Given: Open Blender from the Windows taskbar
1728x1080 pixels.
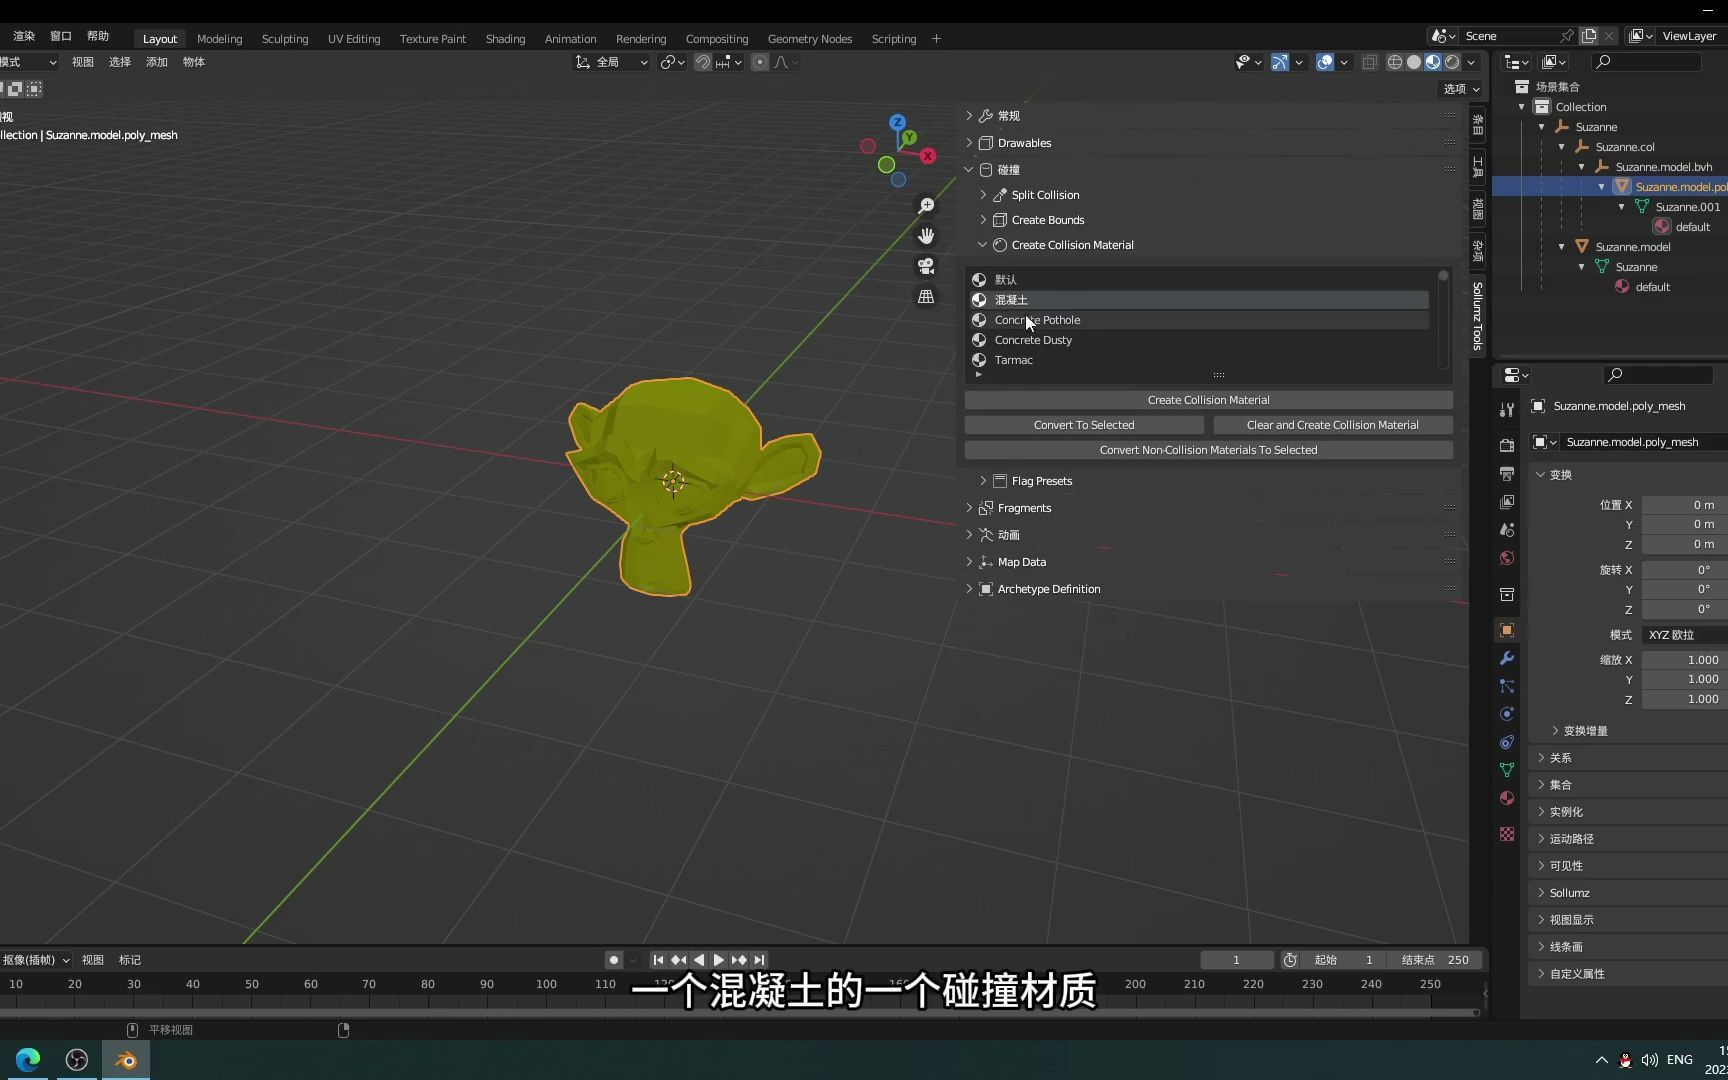Looking at the screenshot, I should (x=126, y=1060).
